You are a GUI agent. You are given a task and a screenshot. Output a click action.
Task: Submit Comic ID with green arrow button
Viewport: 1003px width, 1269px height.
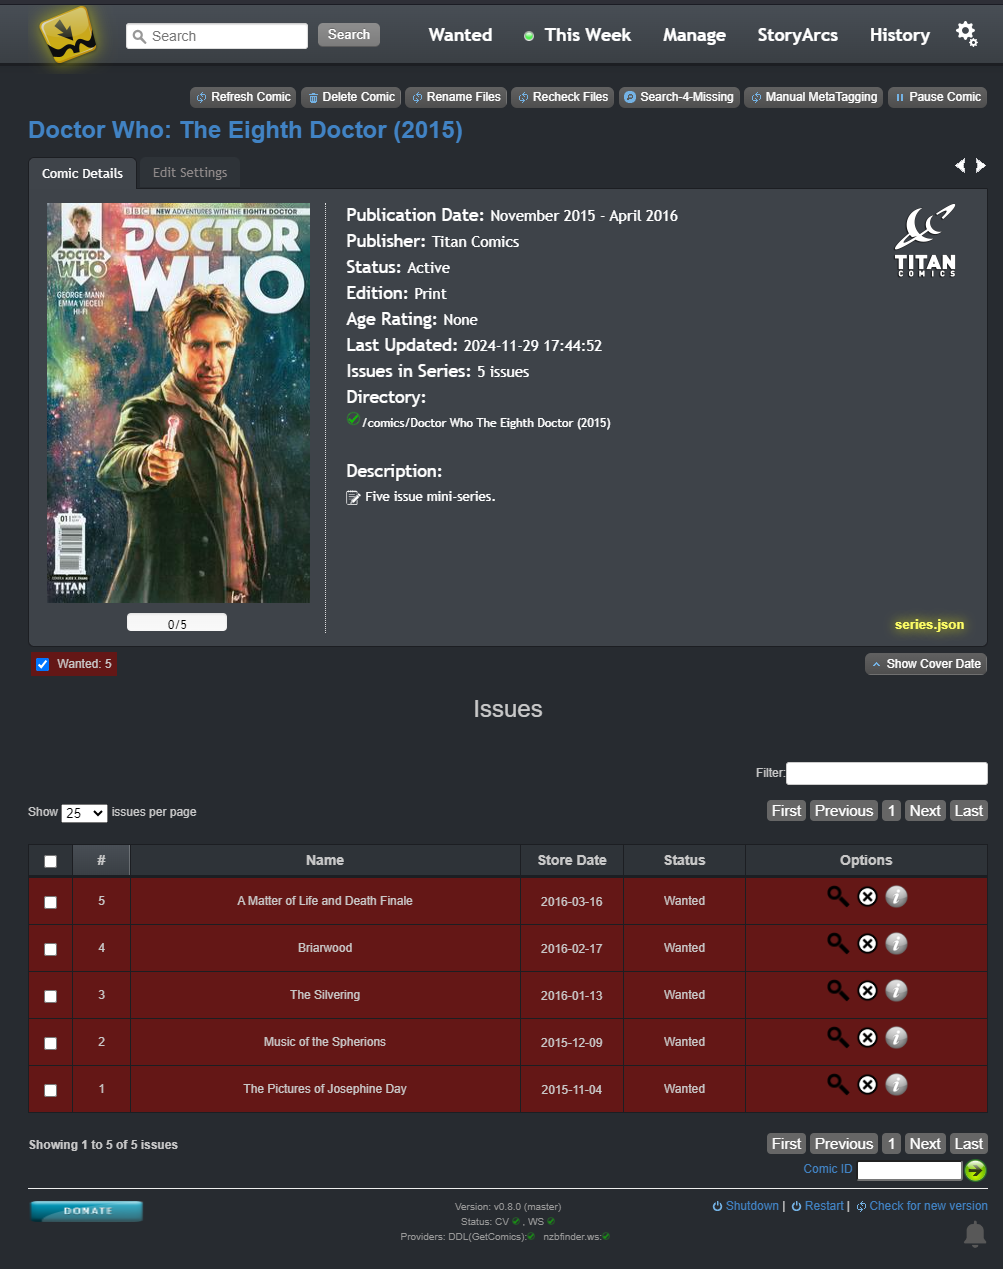[x=975, y=1170]
